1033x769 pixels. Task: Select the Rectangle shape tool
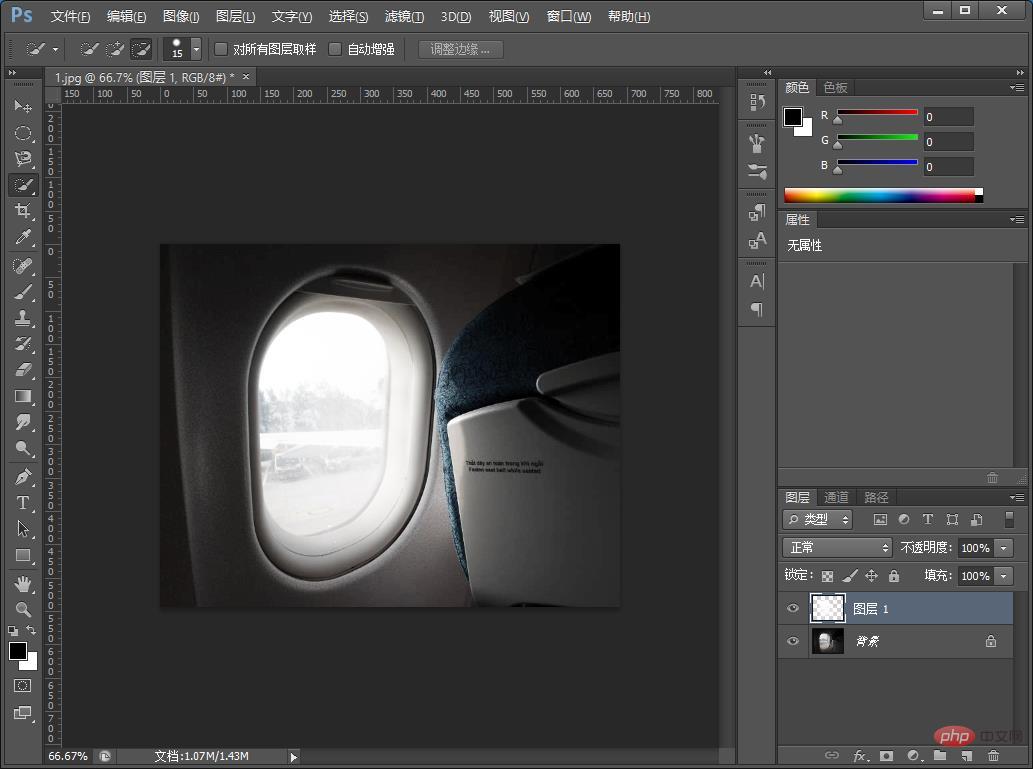tap(23, 555)
